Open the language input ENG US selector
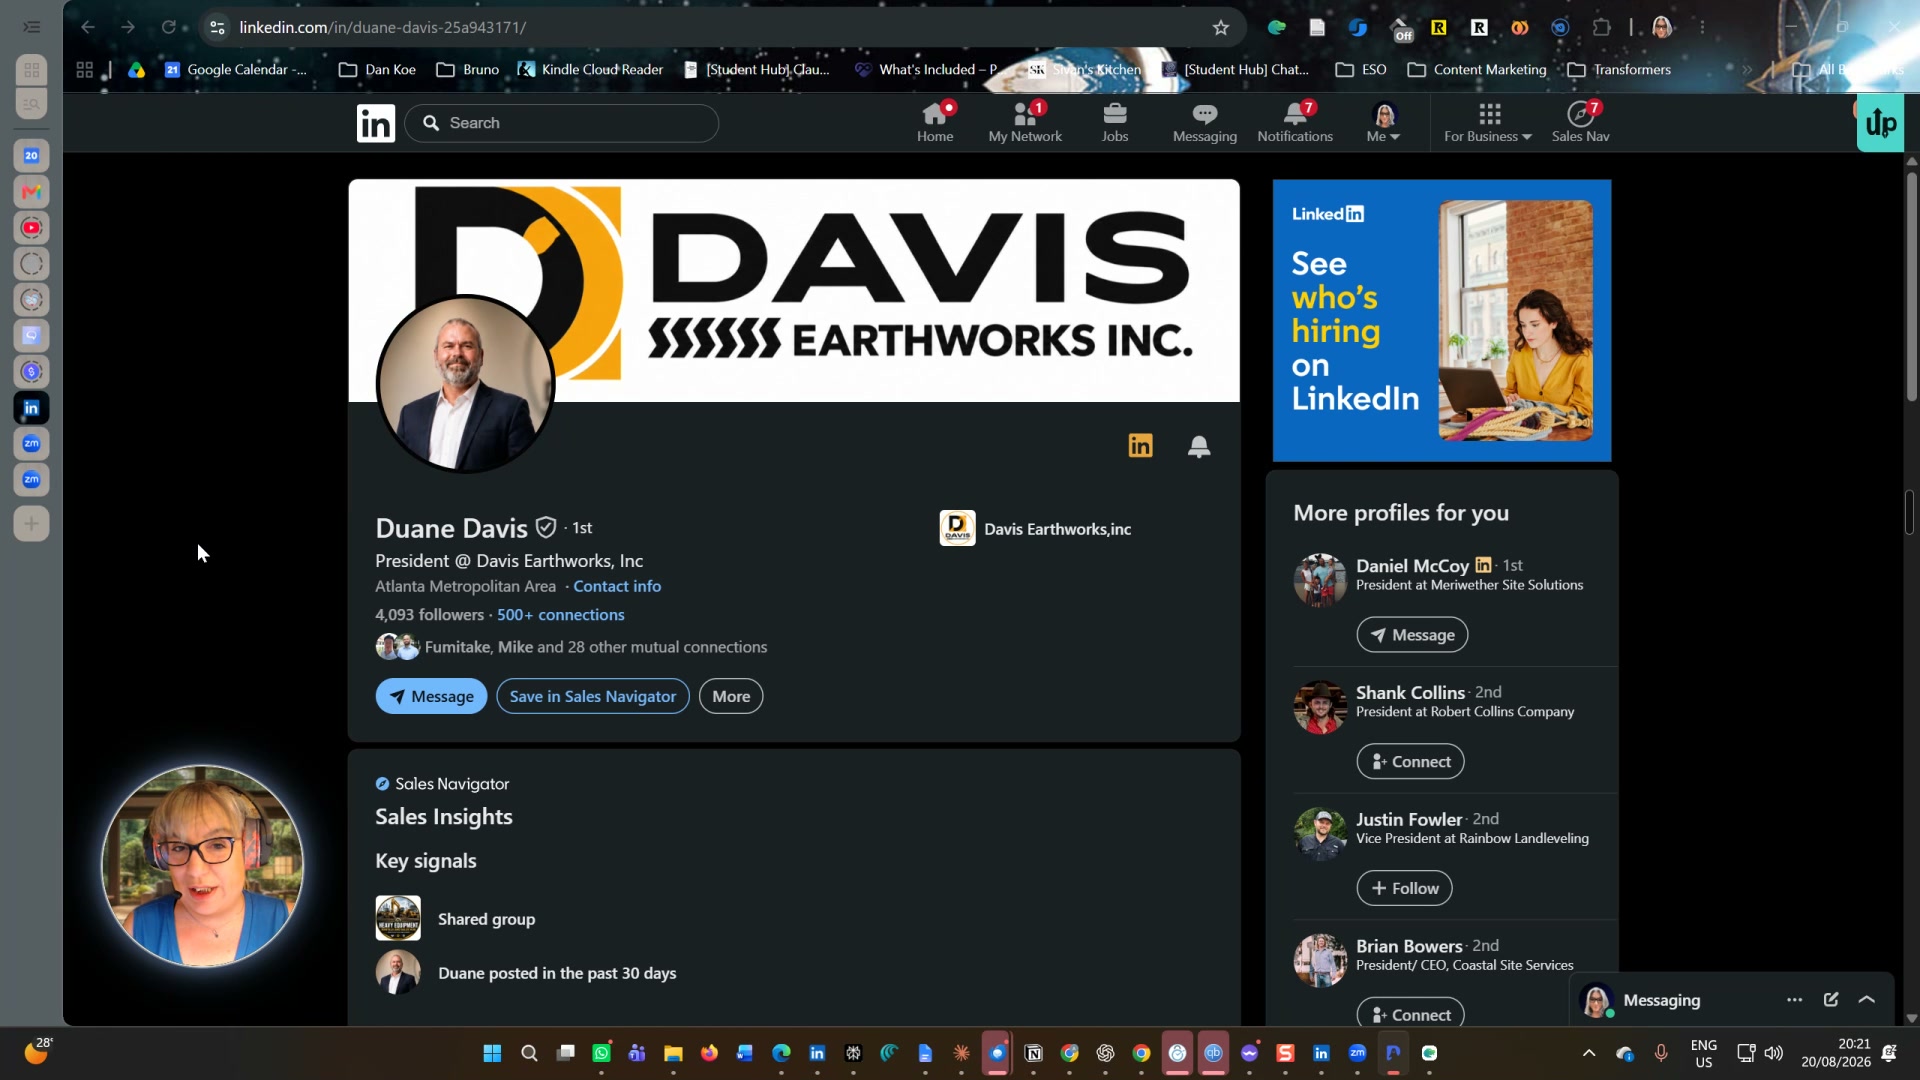This screenshot has width=1920, height=1080. [1704, 1053]
